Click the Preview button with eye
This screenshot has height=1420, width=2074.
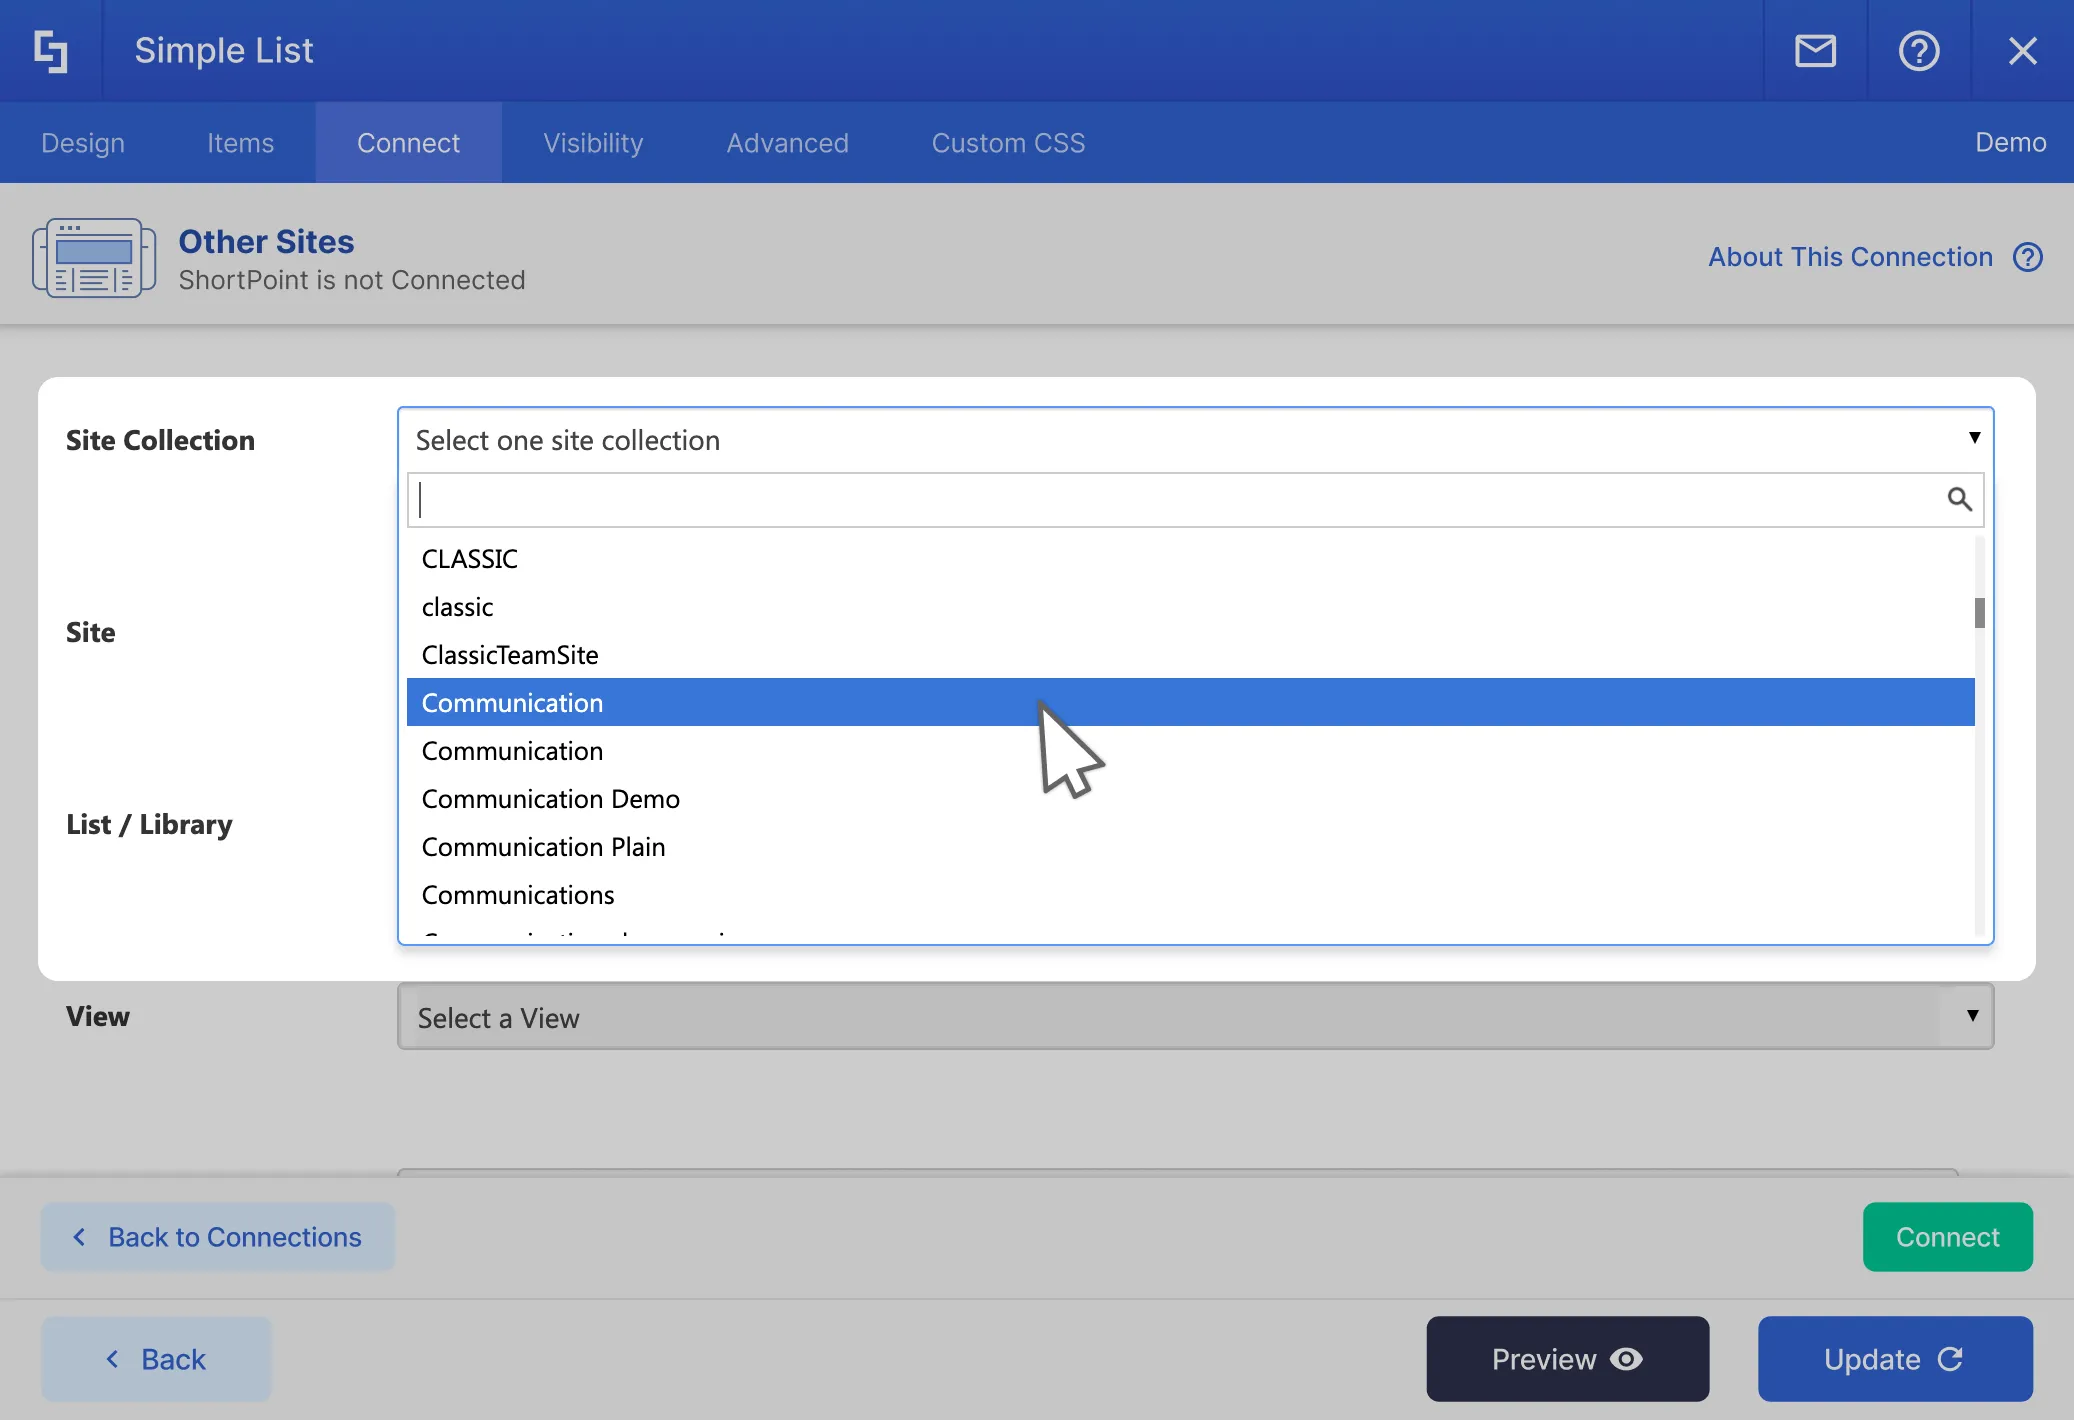1567,1359
